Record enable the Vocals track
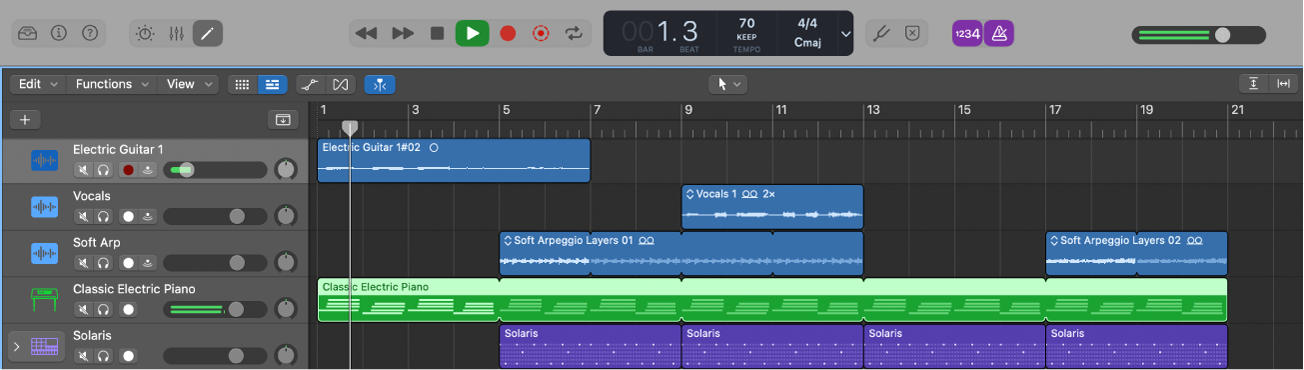Viewport: 1304px width, 370px height. tap(128, 216)
